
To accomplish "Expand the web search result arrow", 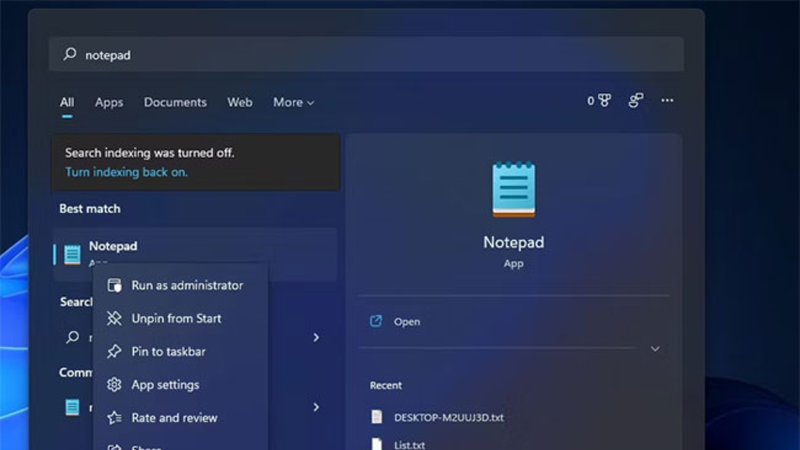I will pyautogui.click(x=316, y=338).
